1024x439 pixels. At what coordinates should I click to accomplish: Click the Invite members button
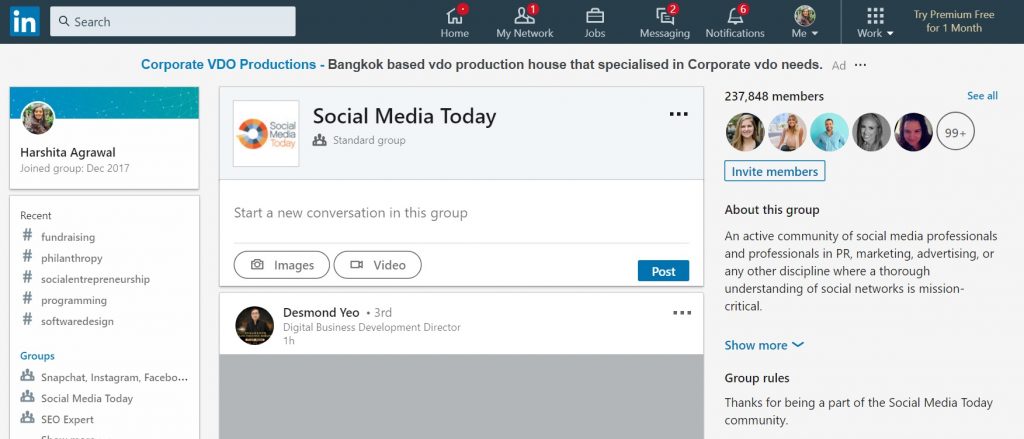point(774,172)
